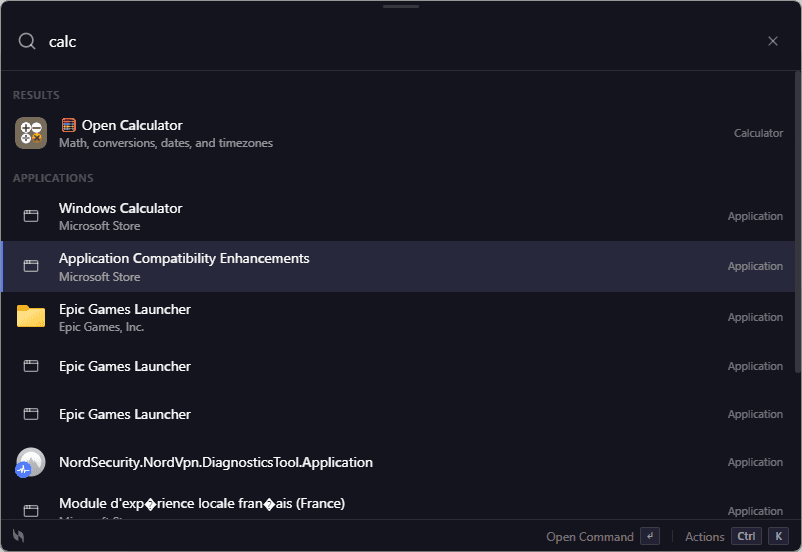This screenshot has height=552, width=802.
Task: Click the NordVPN diagnostics tool icon
Action: pos(30,462)
